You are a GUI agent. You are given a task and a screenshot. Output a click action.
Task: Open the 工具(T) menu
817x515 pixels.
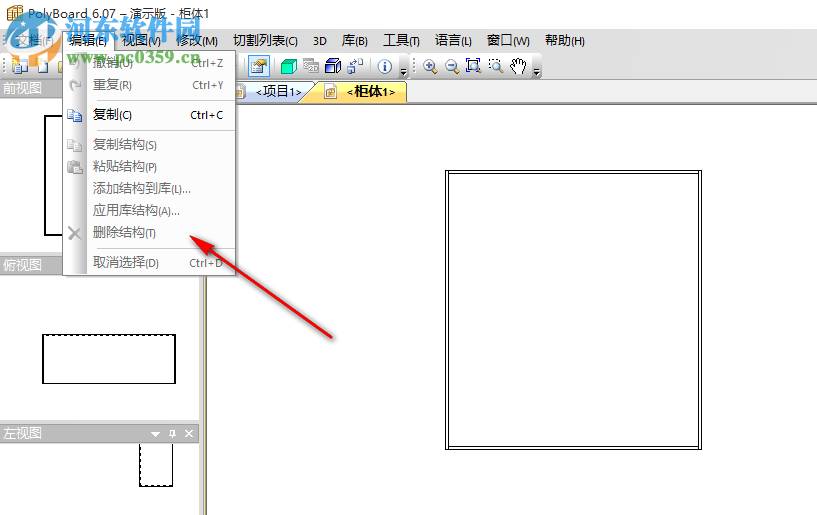401,41
